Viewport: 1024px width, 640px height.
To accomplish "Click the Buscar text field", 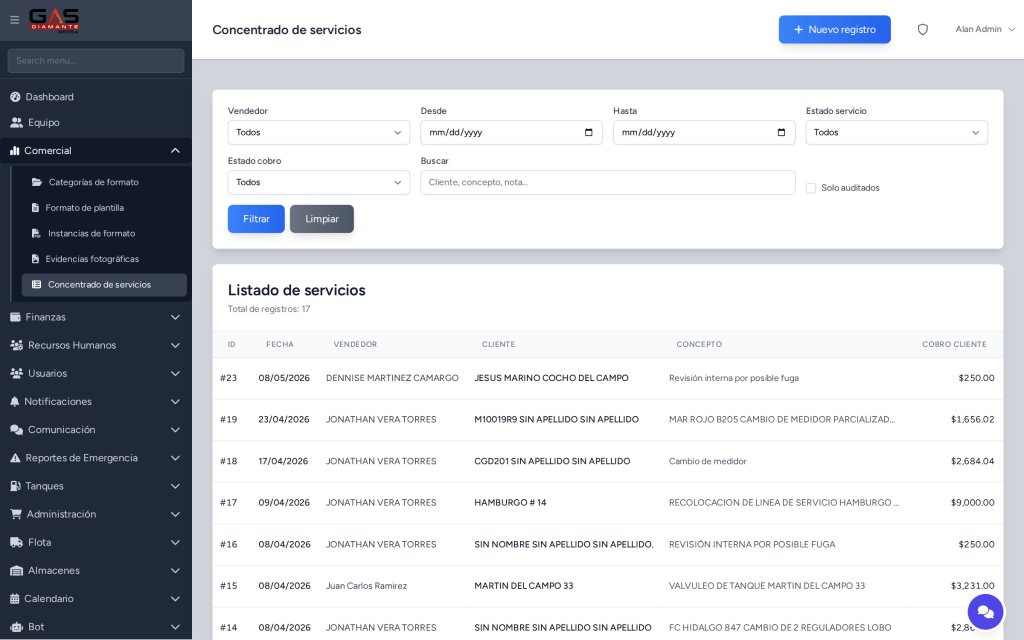I will [x=607, y=182].
